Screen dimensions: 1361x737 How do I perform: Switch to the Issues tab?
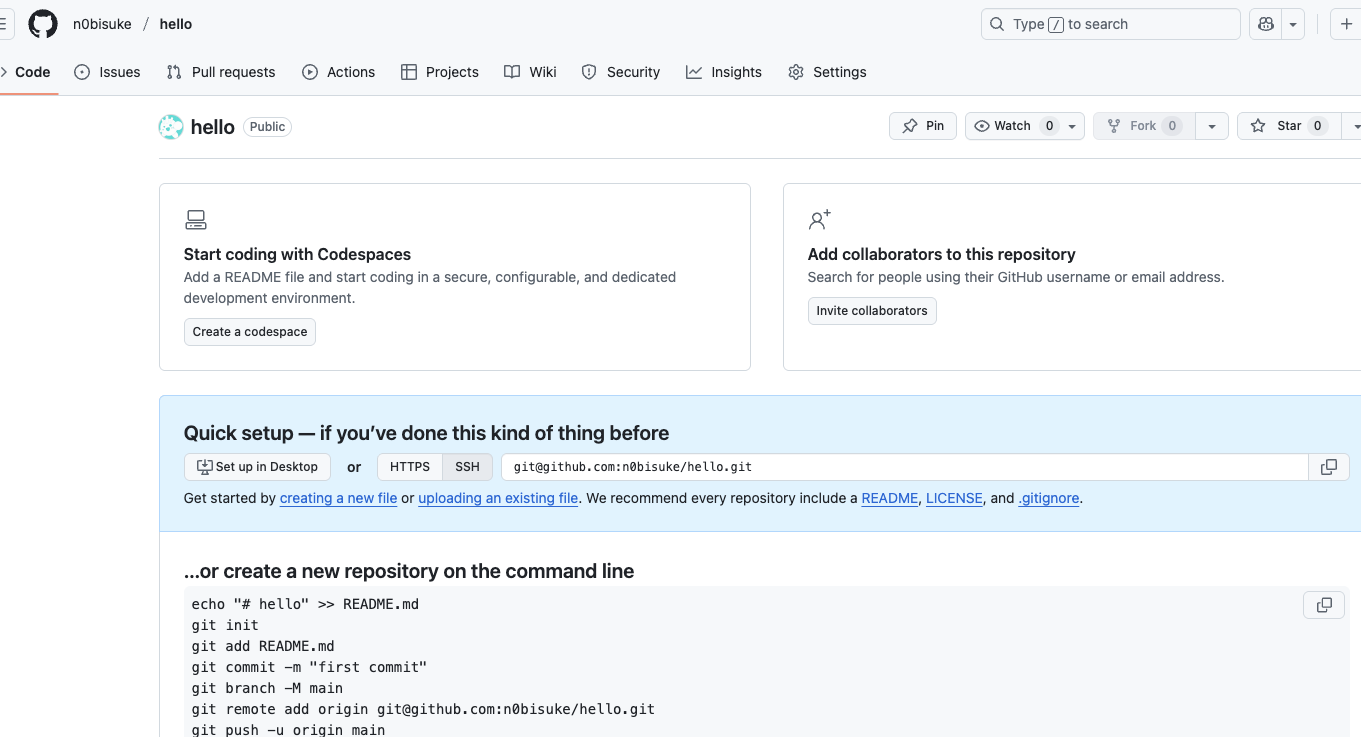pos(107,72)
